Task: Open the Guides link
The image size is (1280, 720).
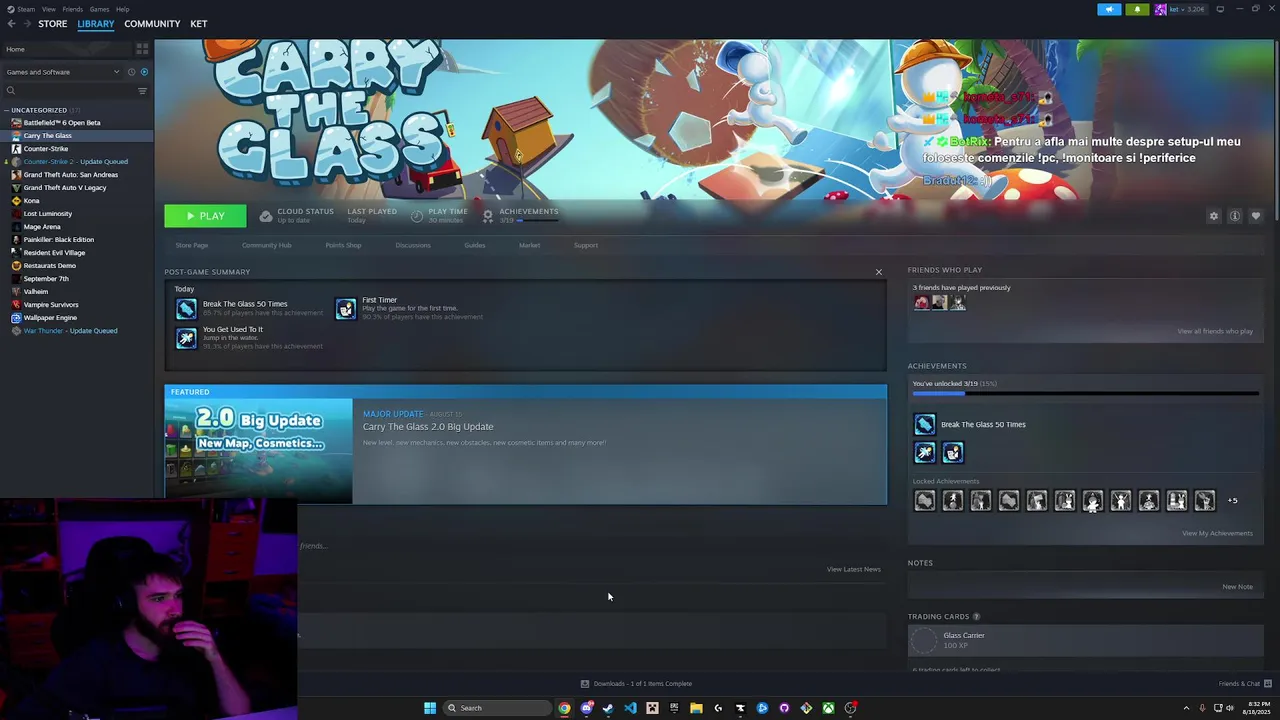Action: (x=475, y=245)
